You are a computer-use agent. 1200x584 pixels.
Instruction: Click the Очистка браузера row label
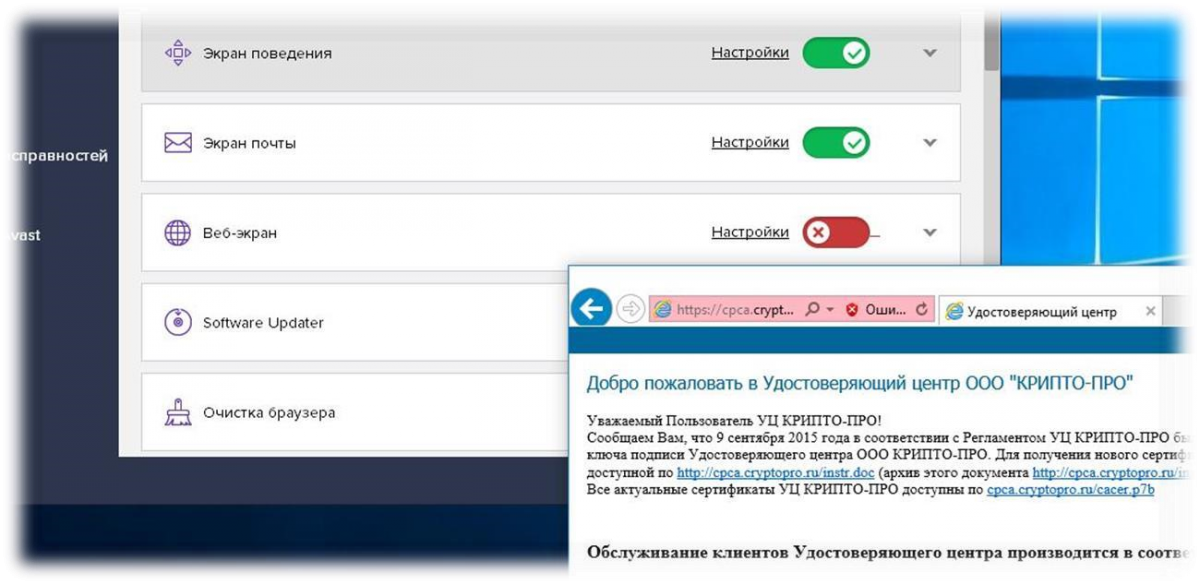[x=269, y=412]
